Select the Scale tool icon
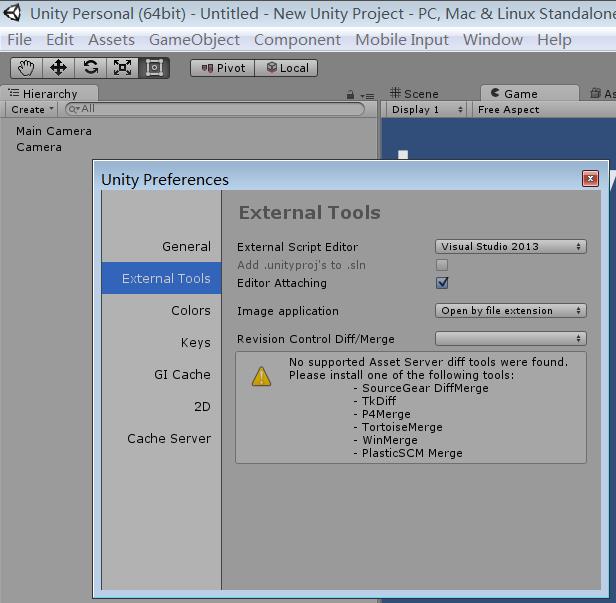 coord(122,68)
